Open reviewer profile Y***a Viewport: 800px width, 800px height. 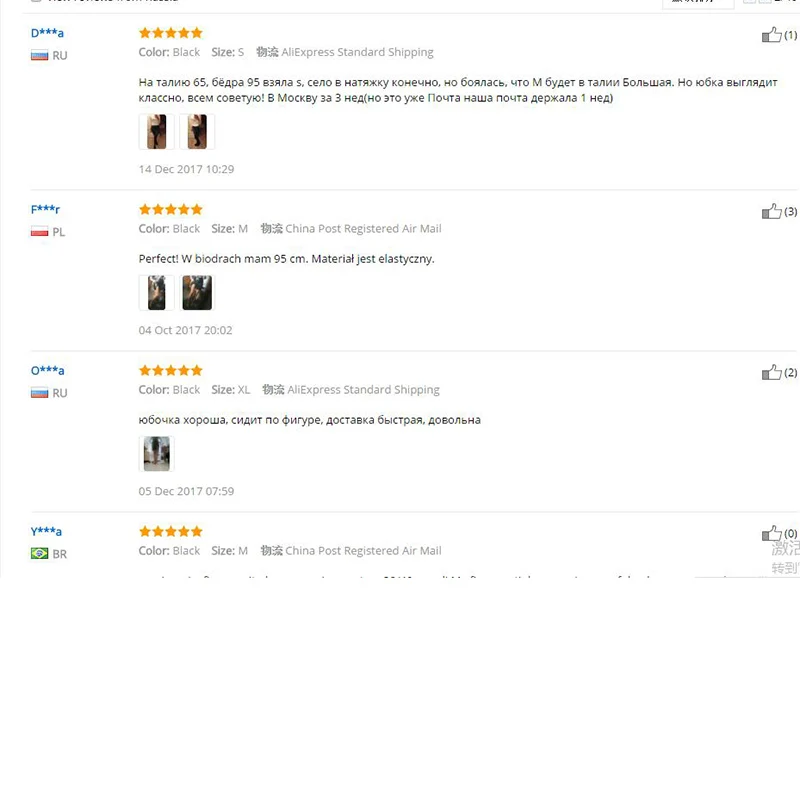coord(46,532)
